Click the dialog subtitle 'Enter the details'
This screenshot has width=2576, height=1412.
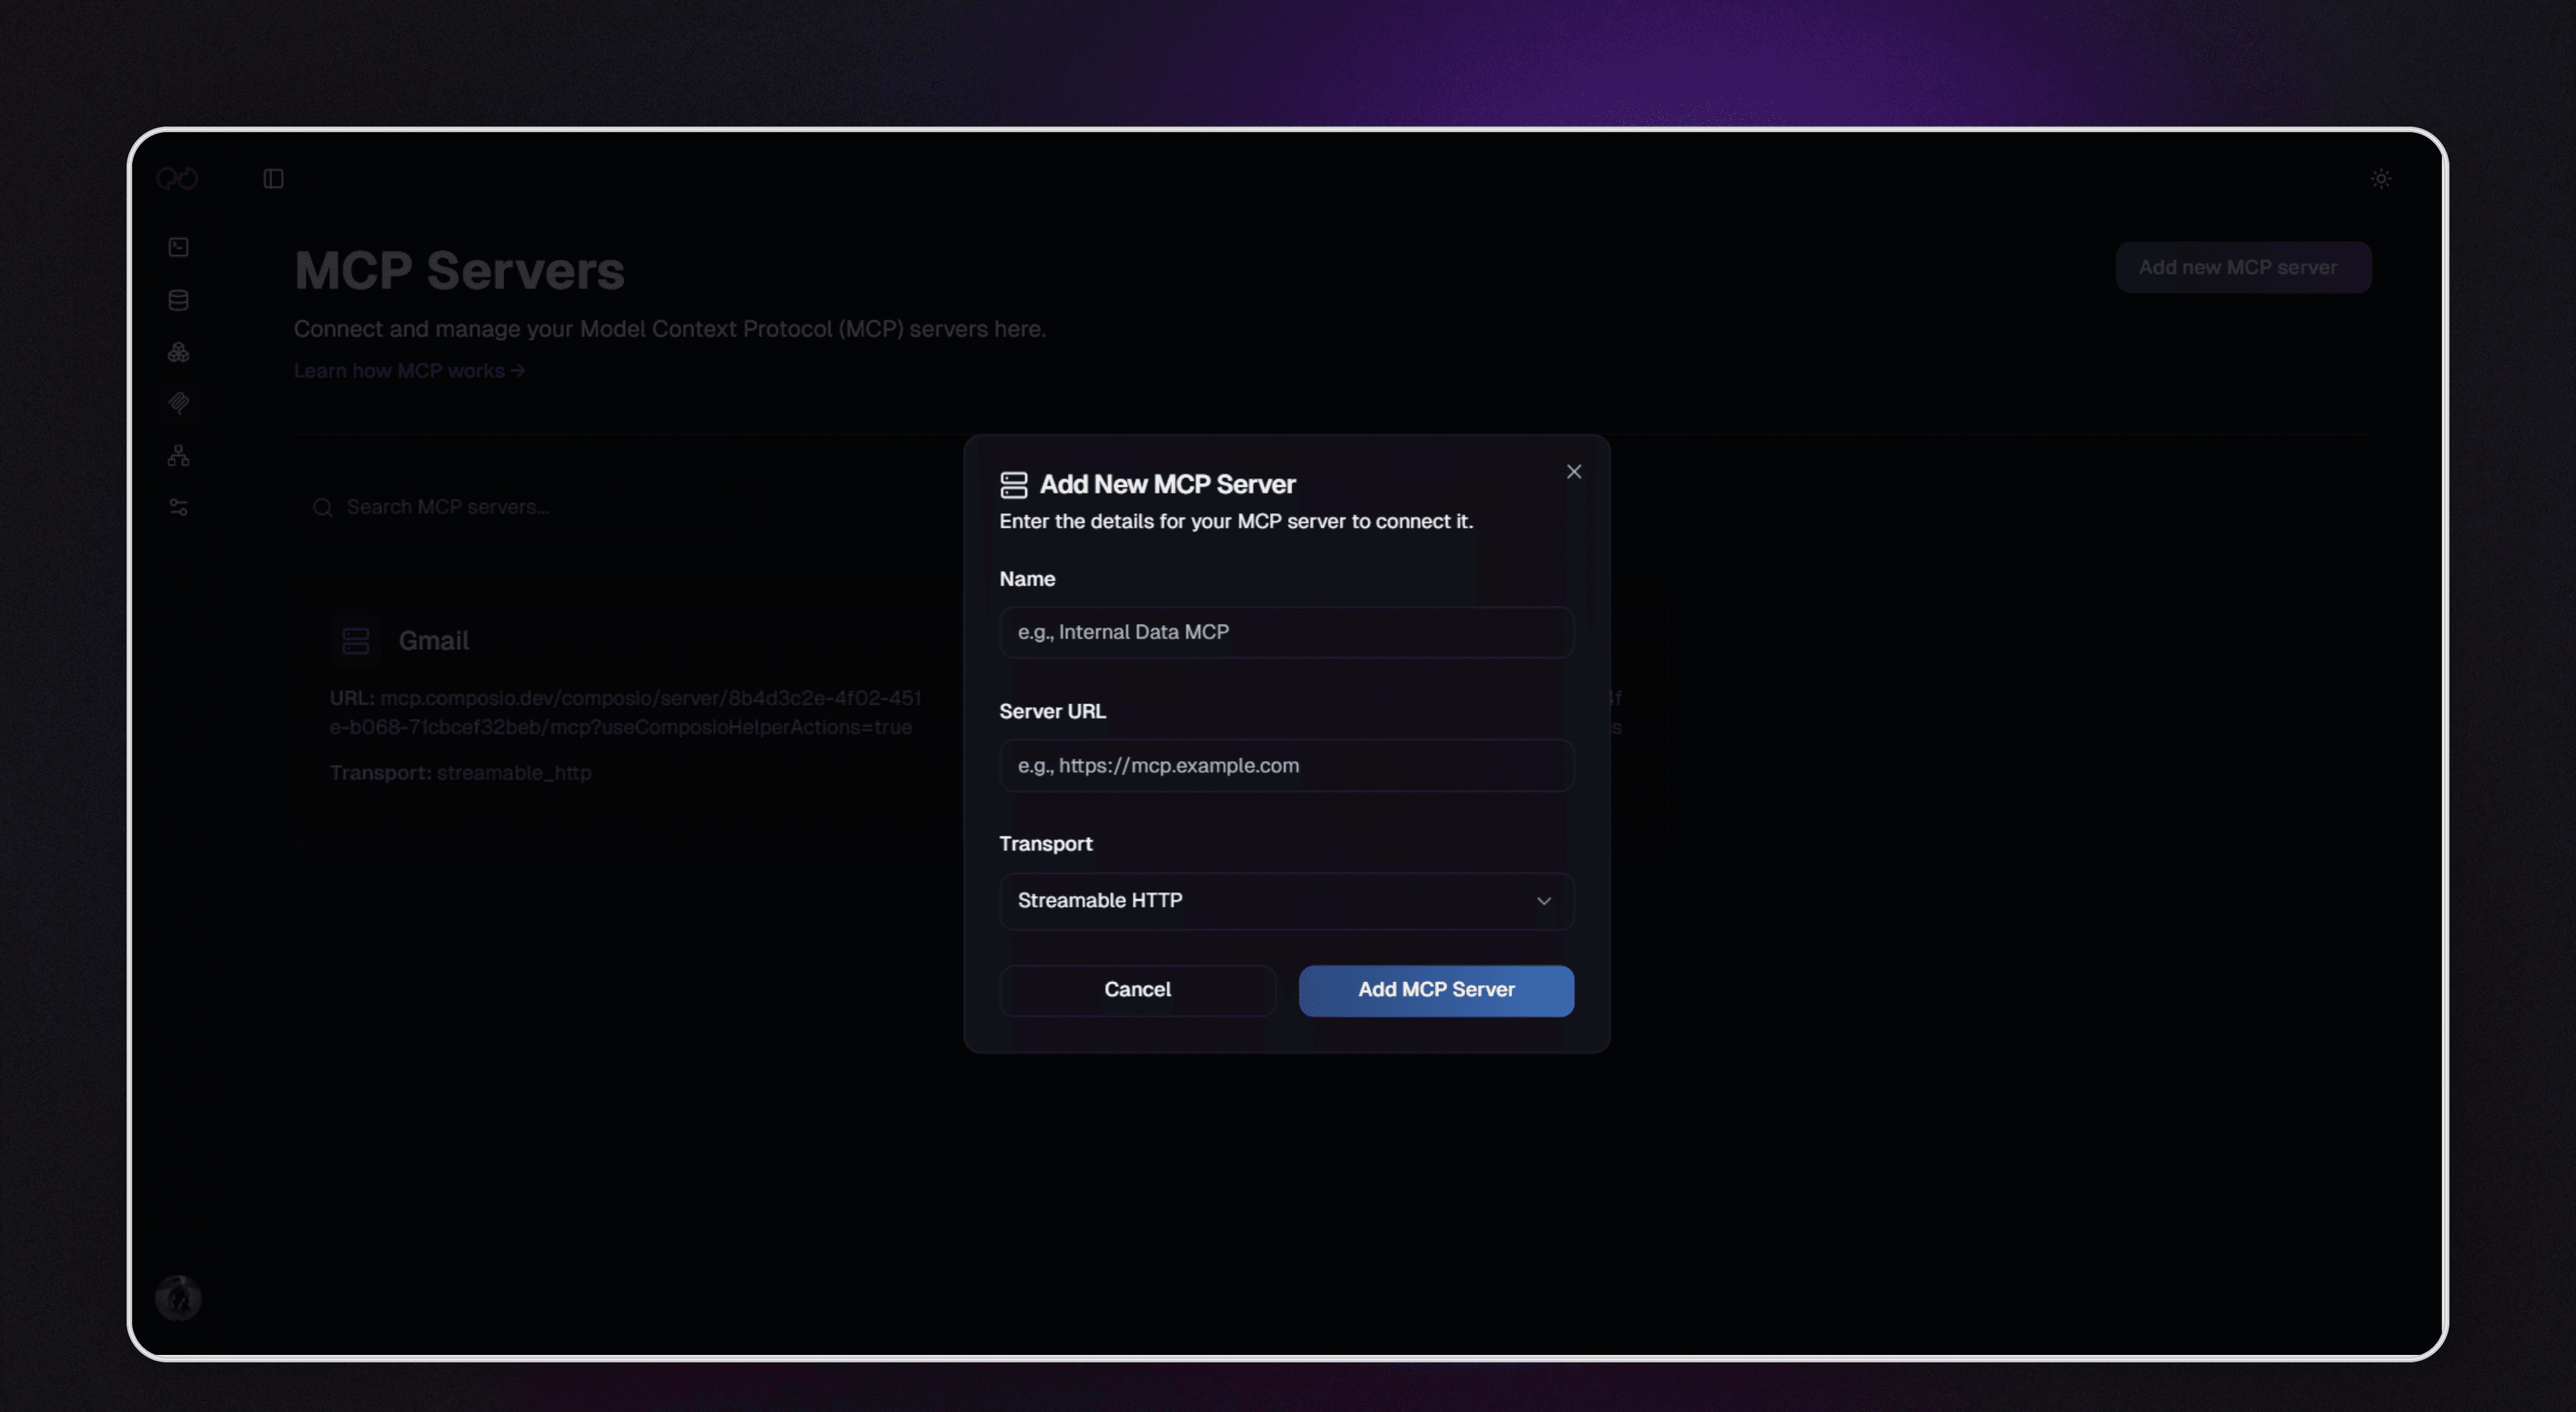[x=1236, y=521]
